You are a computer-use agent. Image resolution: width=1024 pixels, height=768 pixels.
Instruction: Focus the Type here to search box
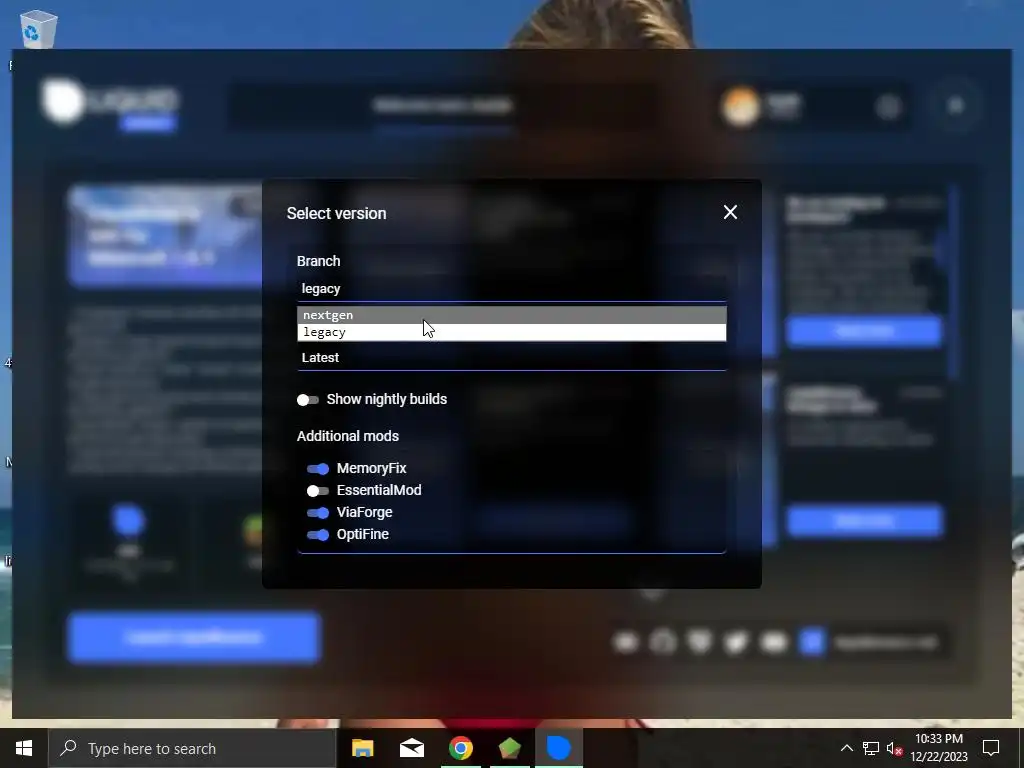tap(192, 748)
